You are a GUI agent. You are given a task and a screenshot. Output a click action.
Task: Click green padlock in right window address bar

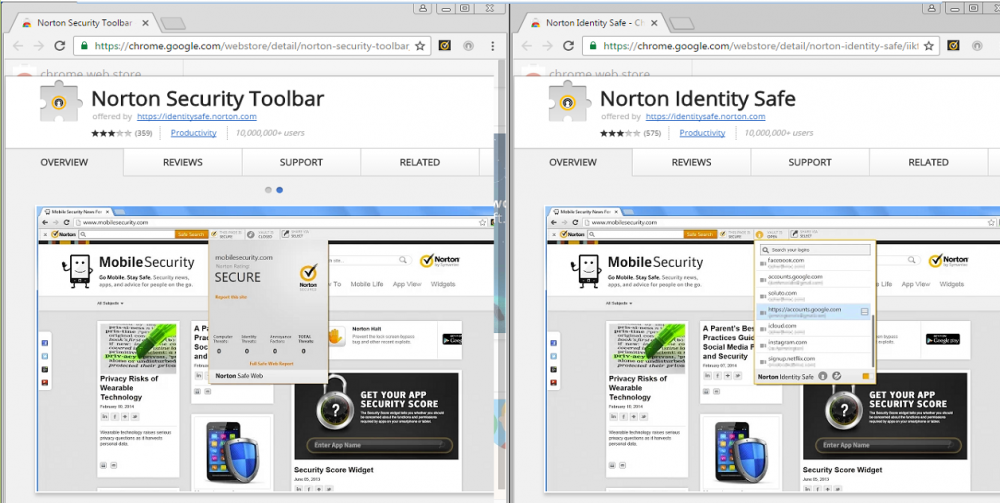(593, 46)
